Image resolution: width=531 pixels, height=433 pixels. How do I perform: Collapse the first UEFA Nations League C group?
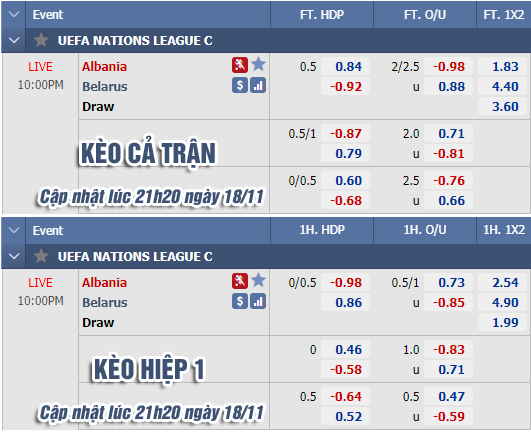tap(14, 40)
